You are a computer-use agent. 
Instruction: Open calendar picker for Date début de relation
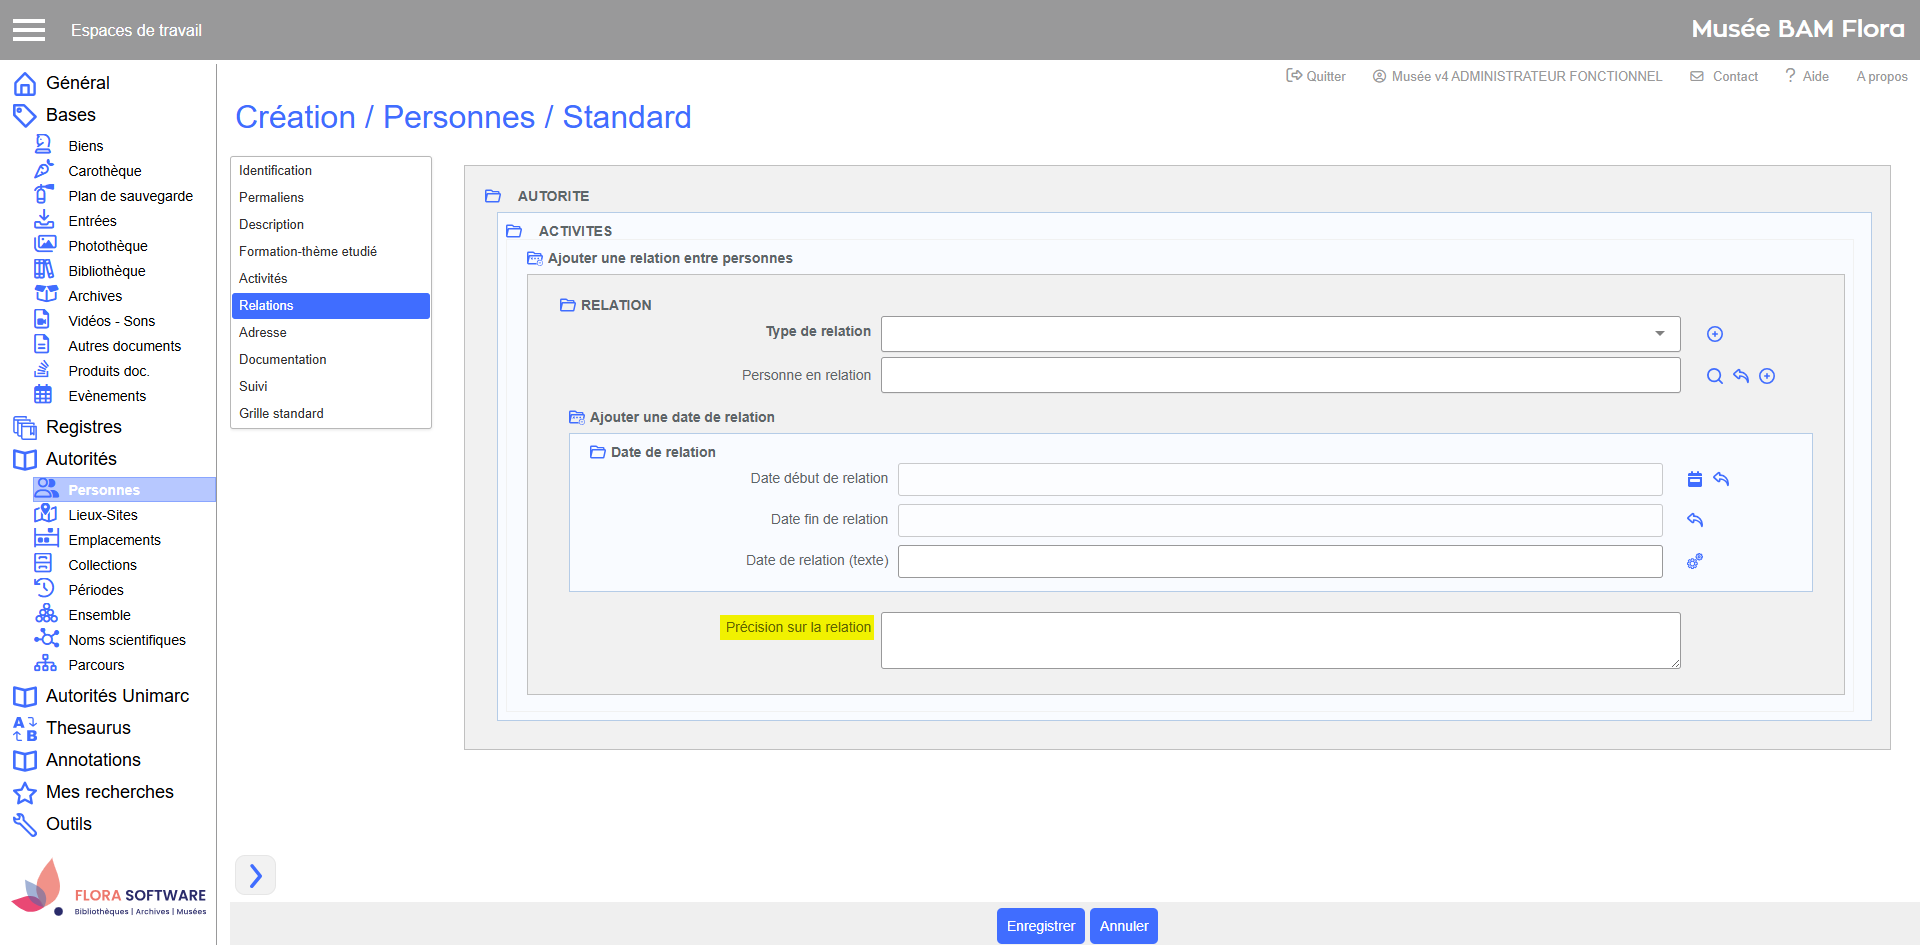[x=1694, y=479]
